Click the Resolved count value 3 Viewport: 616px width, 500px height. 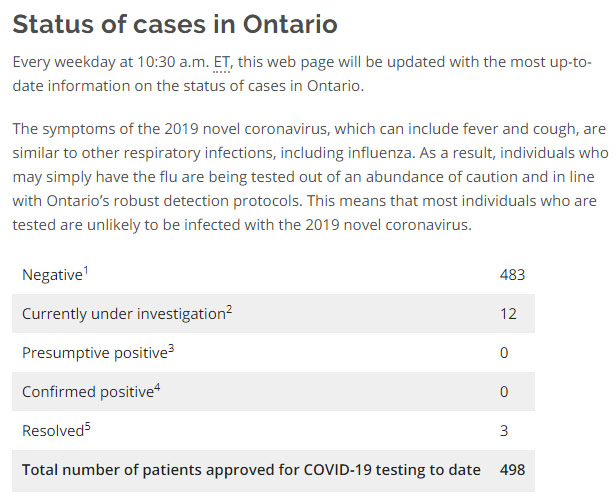(504, 431)
